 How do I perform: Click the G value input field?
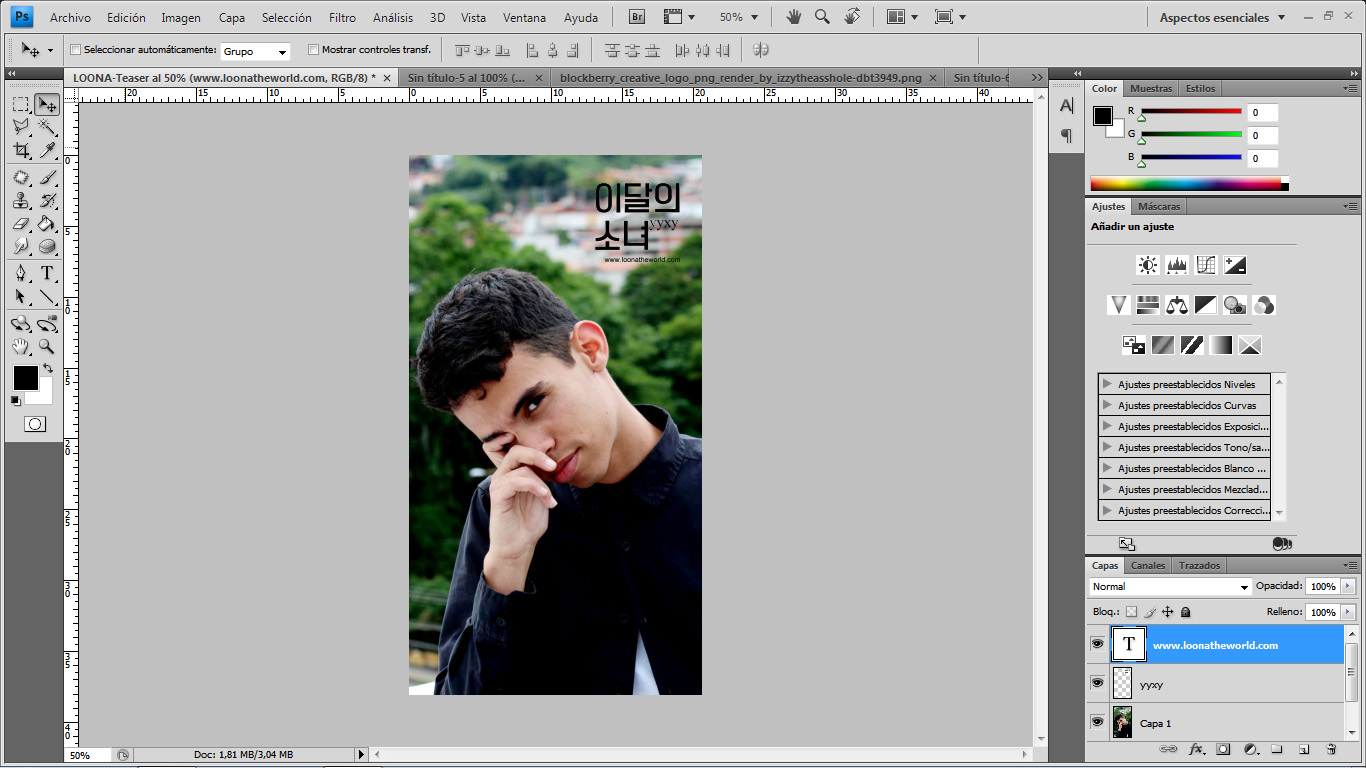[1262, 135]
